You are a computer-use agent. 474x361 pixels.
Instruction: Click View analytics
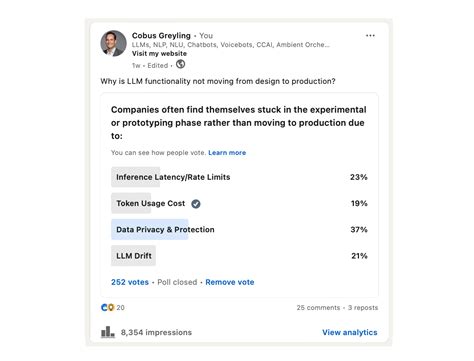[350, 332]
